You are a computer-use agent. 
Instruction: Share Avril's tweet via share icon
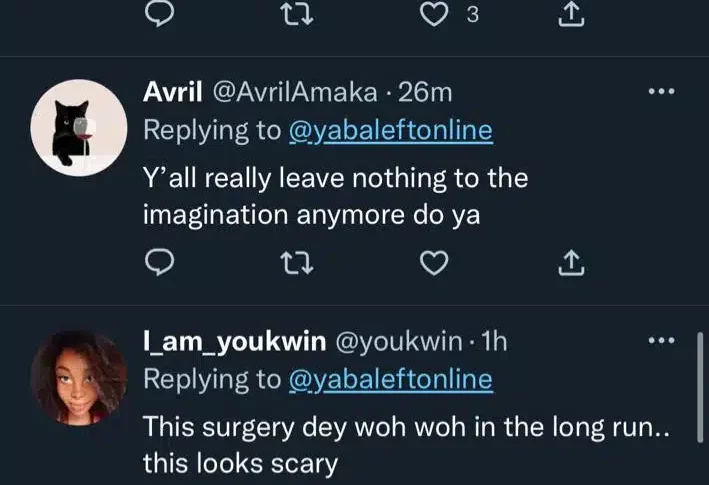(x=568, y=263)
